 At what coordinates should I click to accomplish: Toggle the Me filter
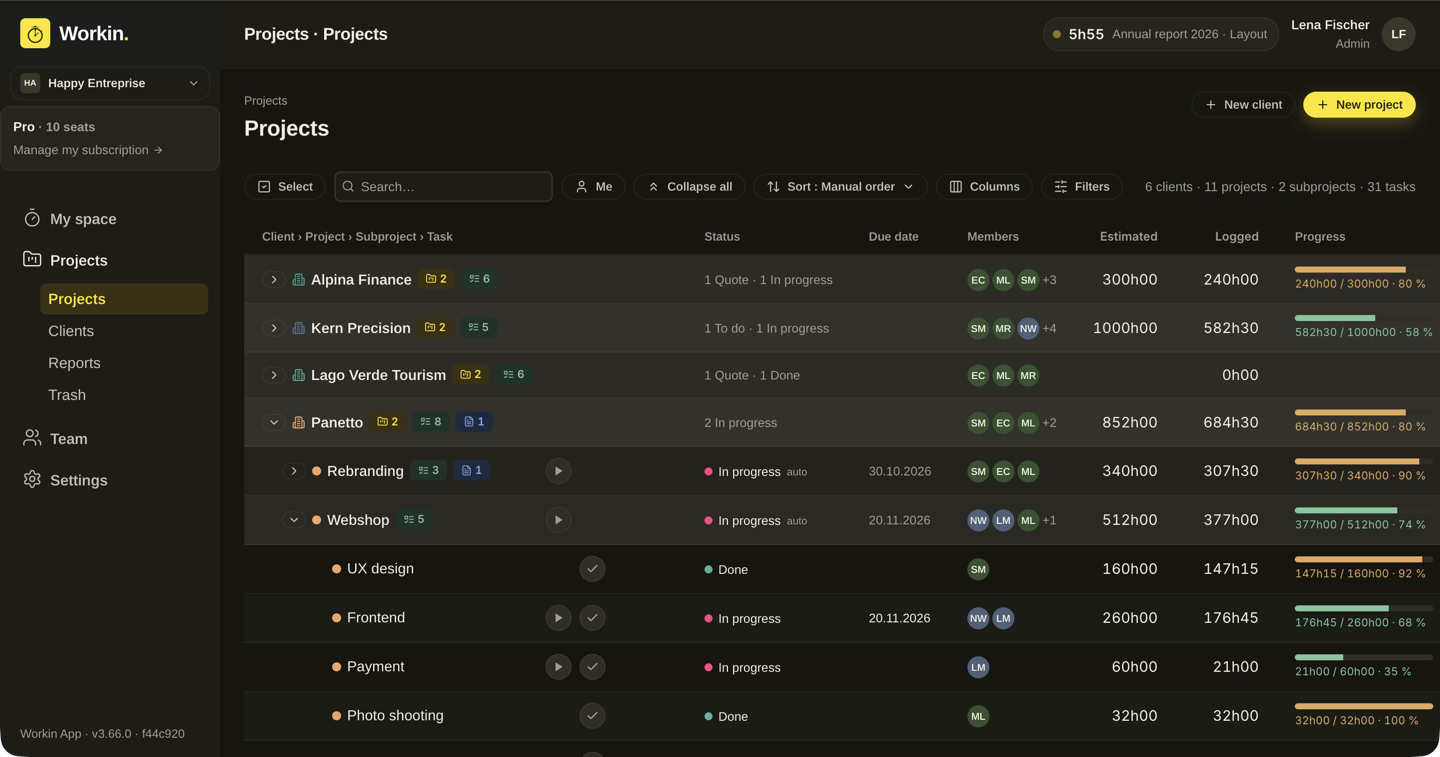594,187
